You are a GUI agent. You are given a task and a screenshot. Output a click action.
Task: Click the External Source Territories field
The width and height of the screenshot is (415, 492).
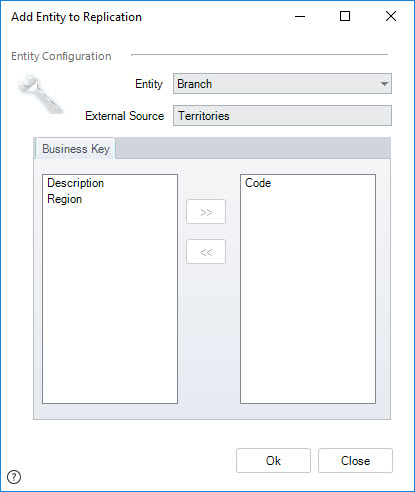click(282, 116)
